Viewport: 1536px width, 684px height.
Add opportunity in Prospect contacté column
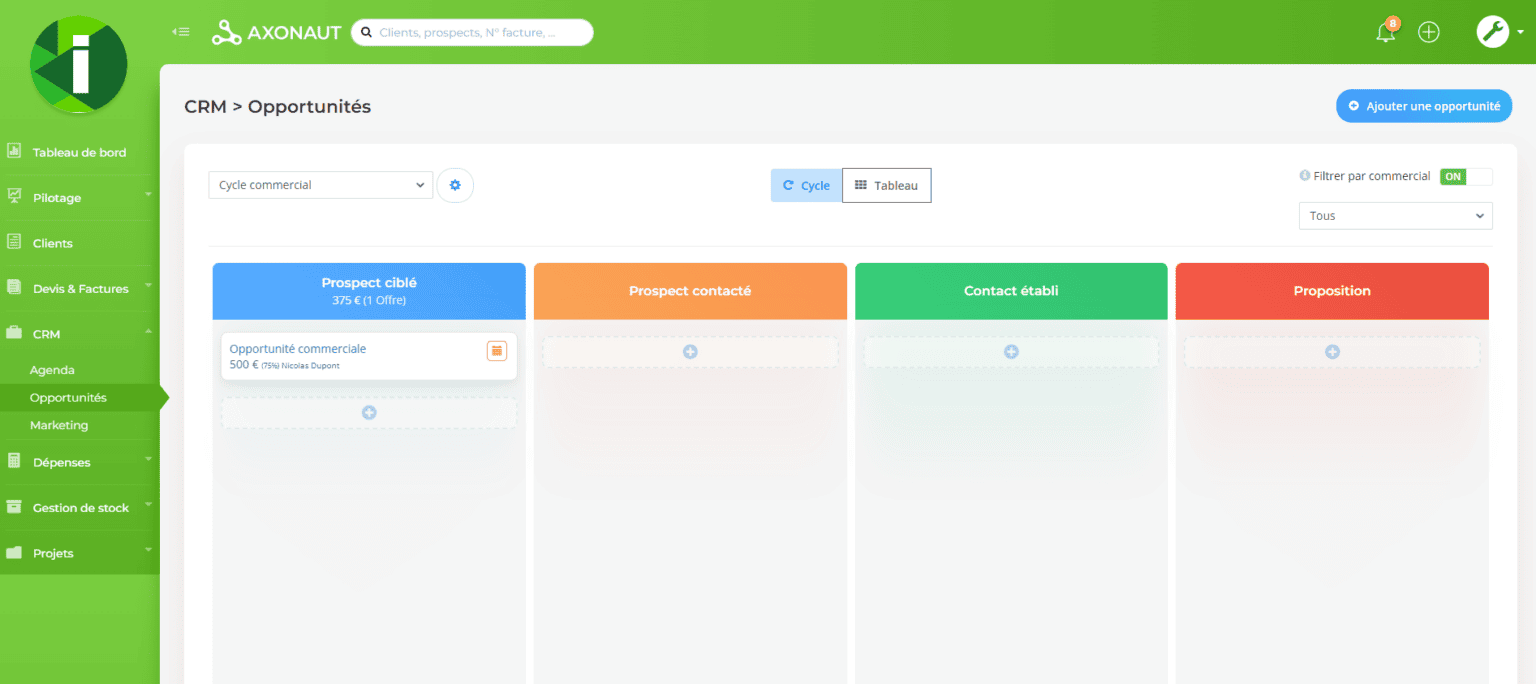coord(690,352)
